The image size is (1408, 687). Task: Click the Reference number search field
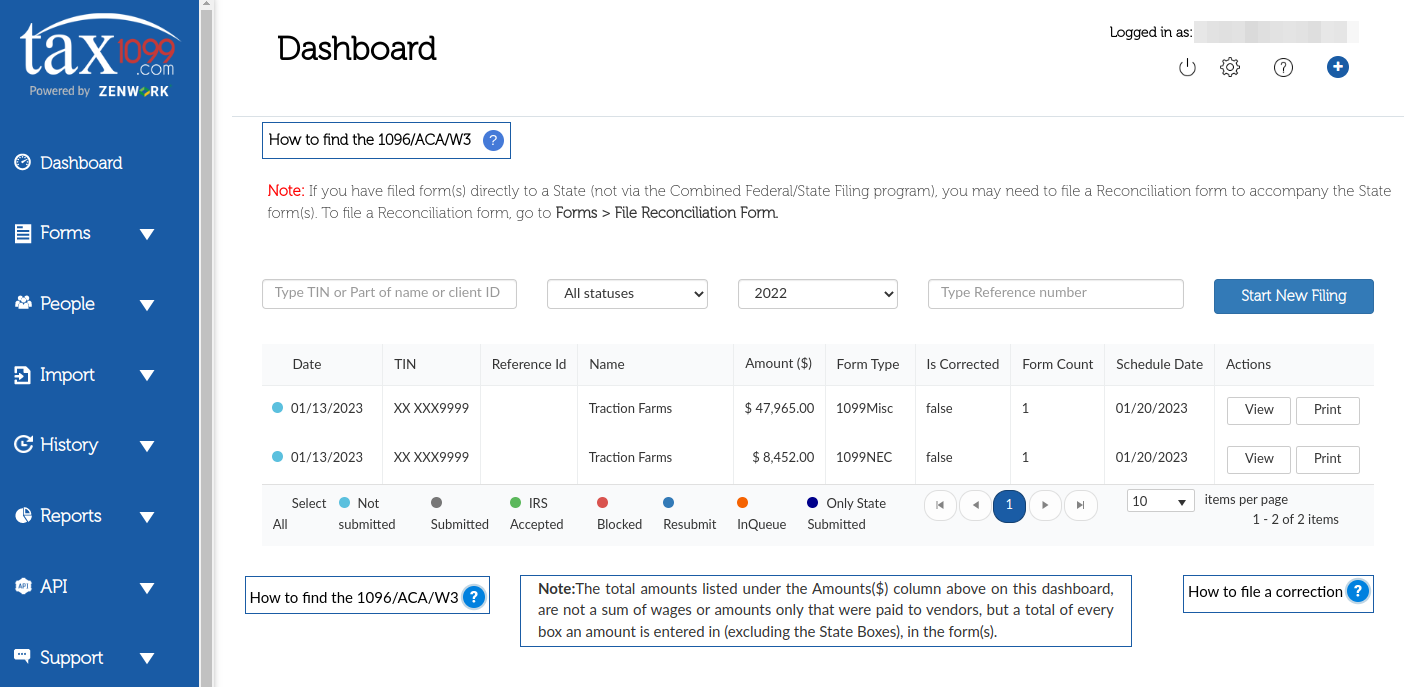(1055, 293)
